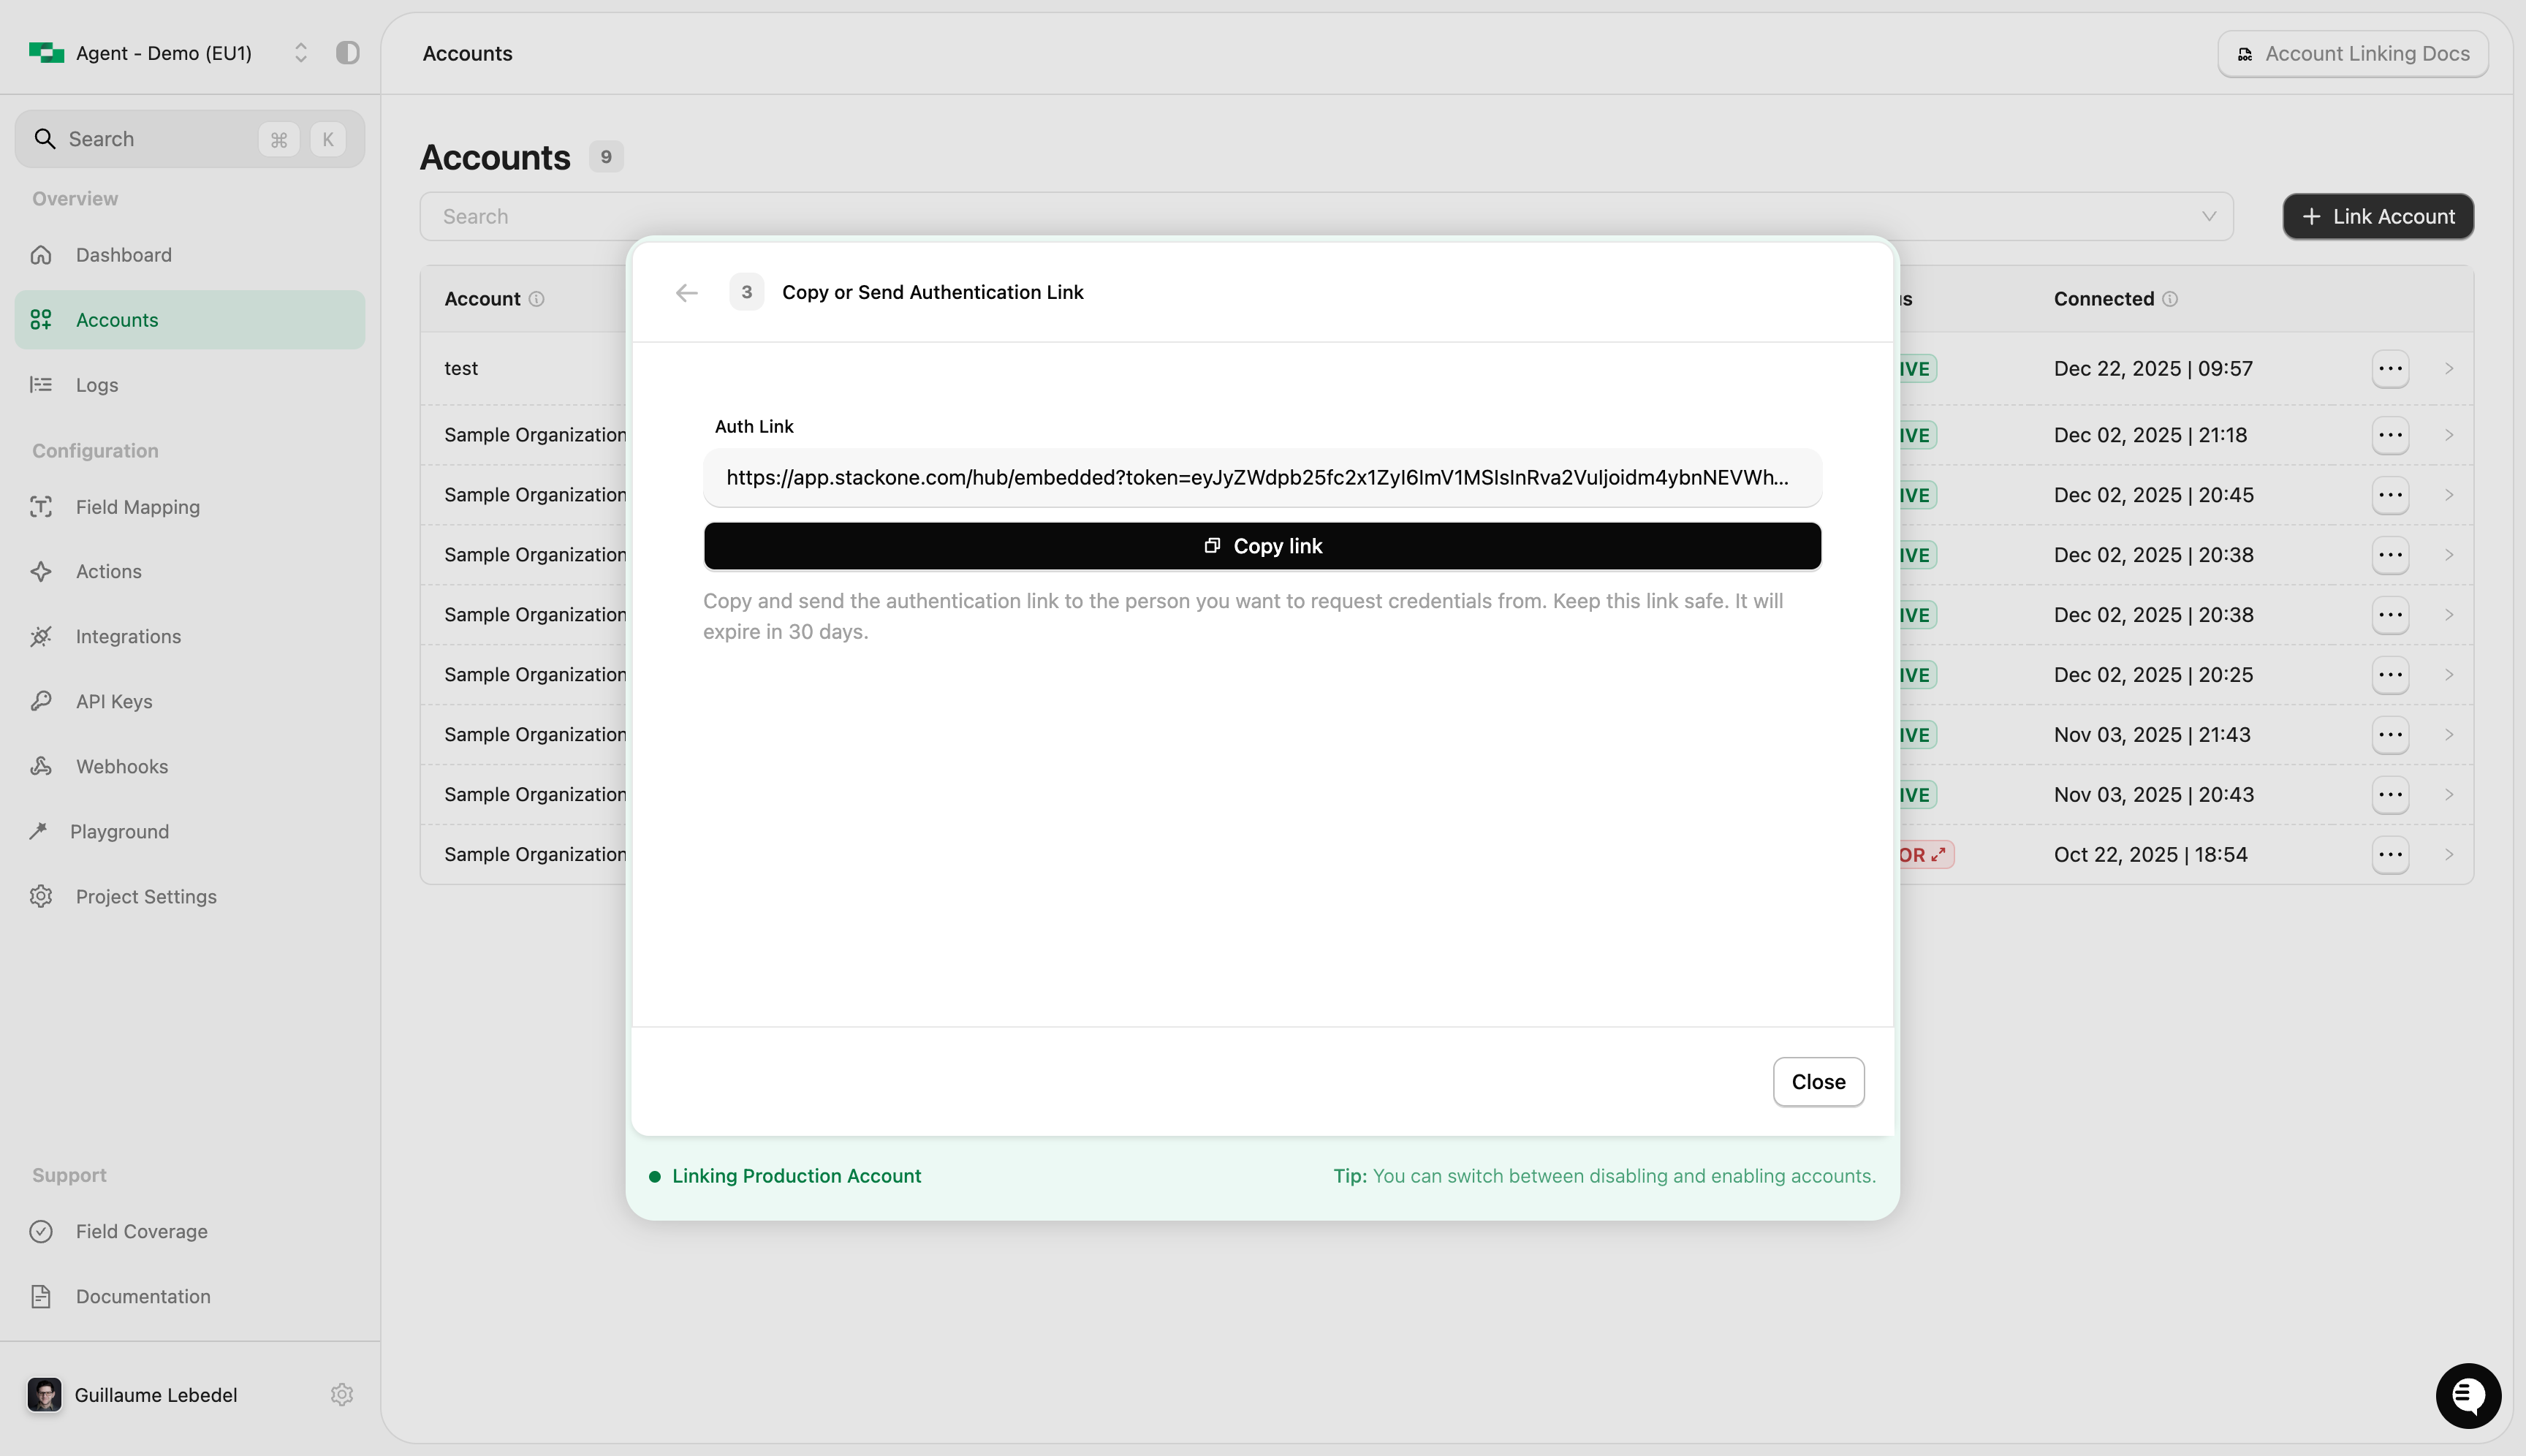Click the info icon beside Account column
The height and width of the screenshot is (1456, 2526).
(536, 299)
